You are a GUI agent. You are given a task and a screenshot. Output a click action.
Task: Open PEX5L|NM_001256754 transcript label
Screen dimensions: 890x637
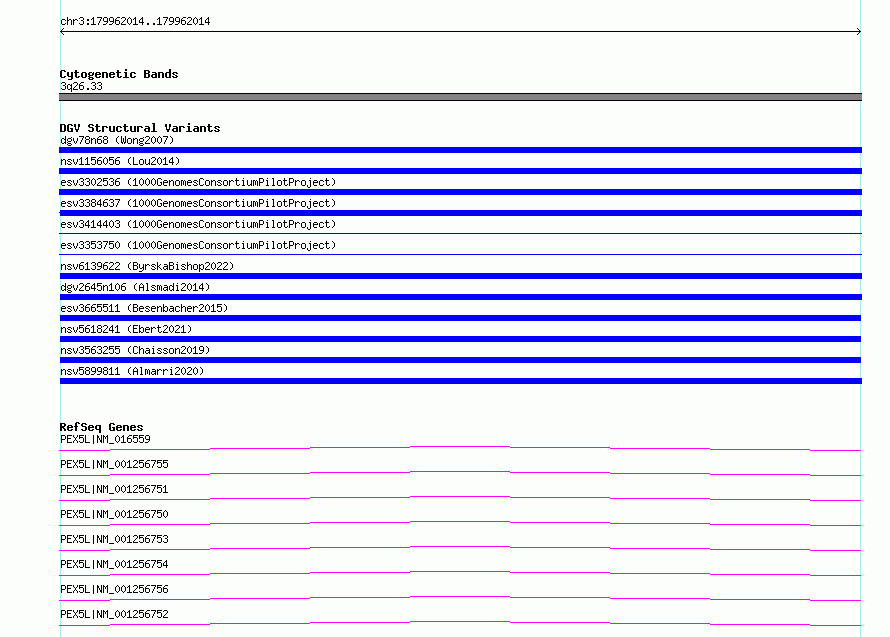(114, 564)
